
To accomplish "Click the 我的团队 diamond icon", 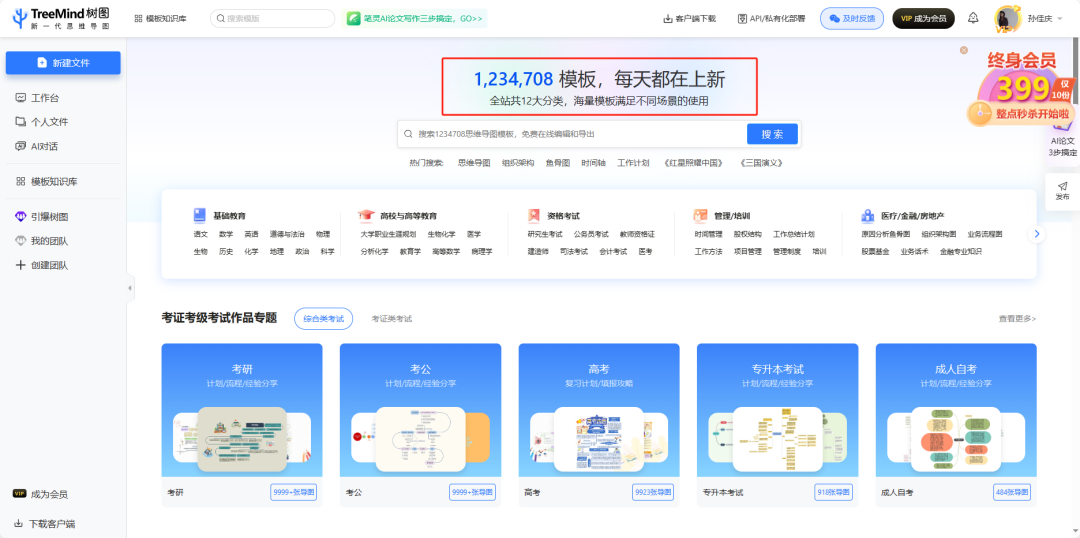I will (21, 240).
